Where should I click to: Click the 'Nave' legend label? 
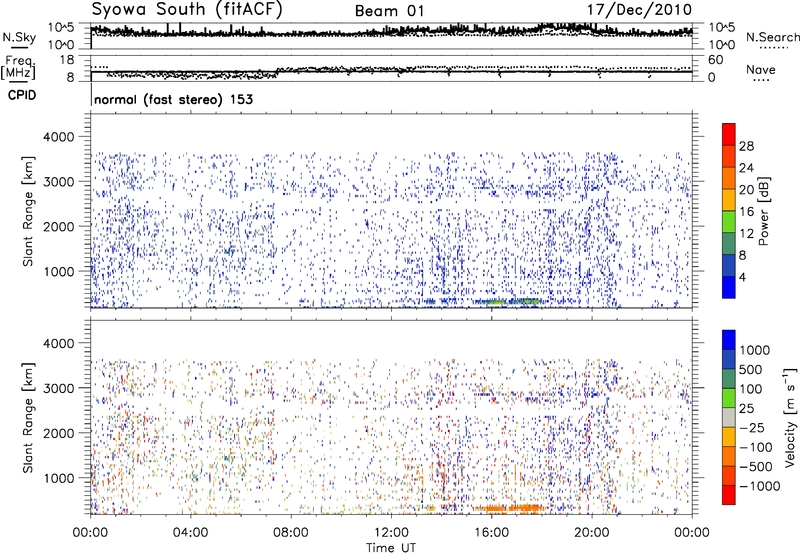pyautogui.click(x=761, y=69)
